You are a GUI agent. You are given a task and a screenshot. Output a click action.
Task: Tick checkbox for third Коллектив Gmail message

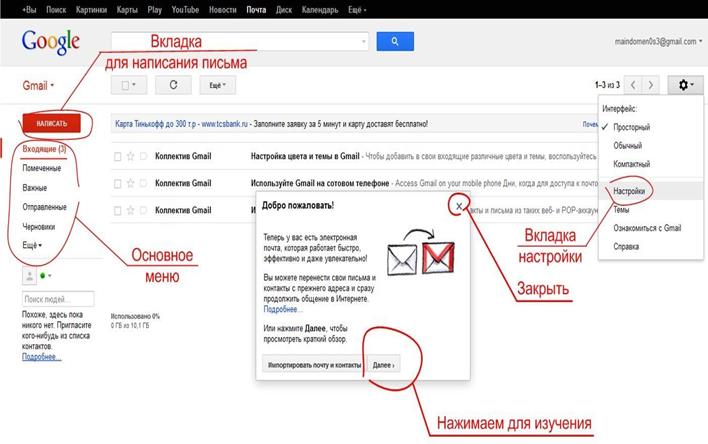click(117, 211)
